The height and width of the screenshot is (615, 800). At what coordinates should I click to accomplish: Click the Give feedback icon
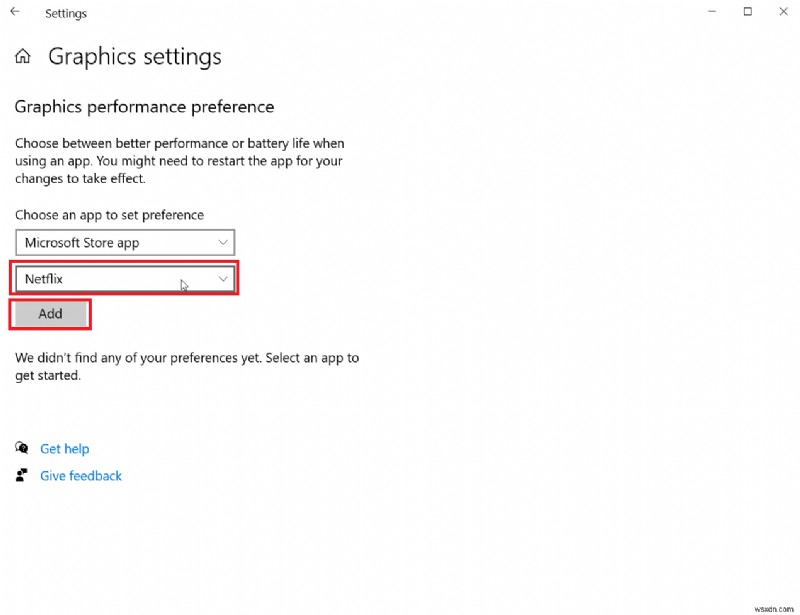[21, 475]
